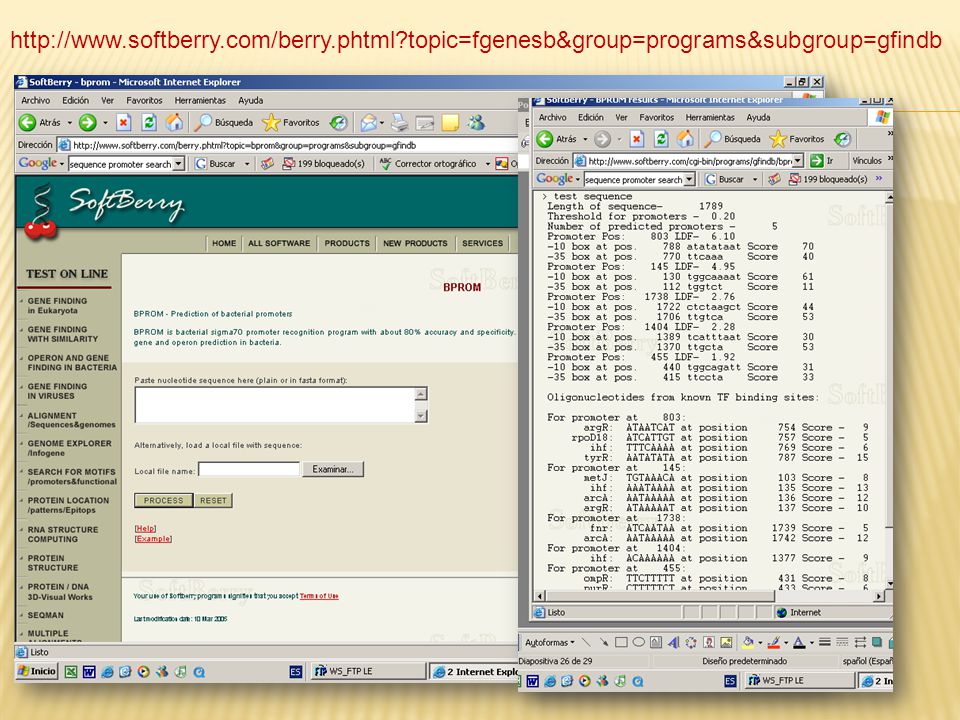Screen dimensions: 960x720
Task: Click the Examinar... browse button
Action: [x=333, y=469]
